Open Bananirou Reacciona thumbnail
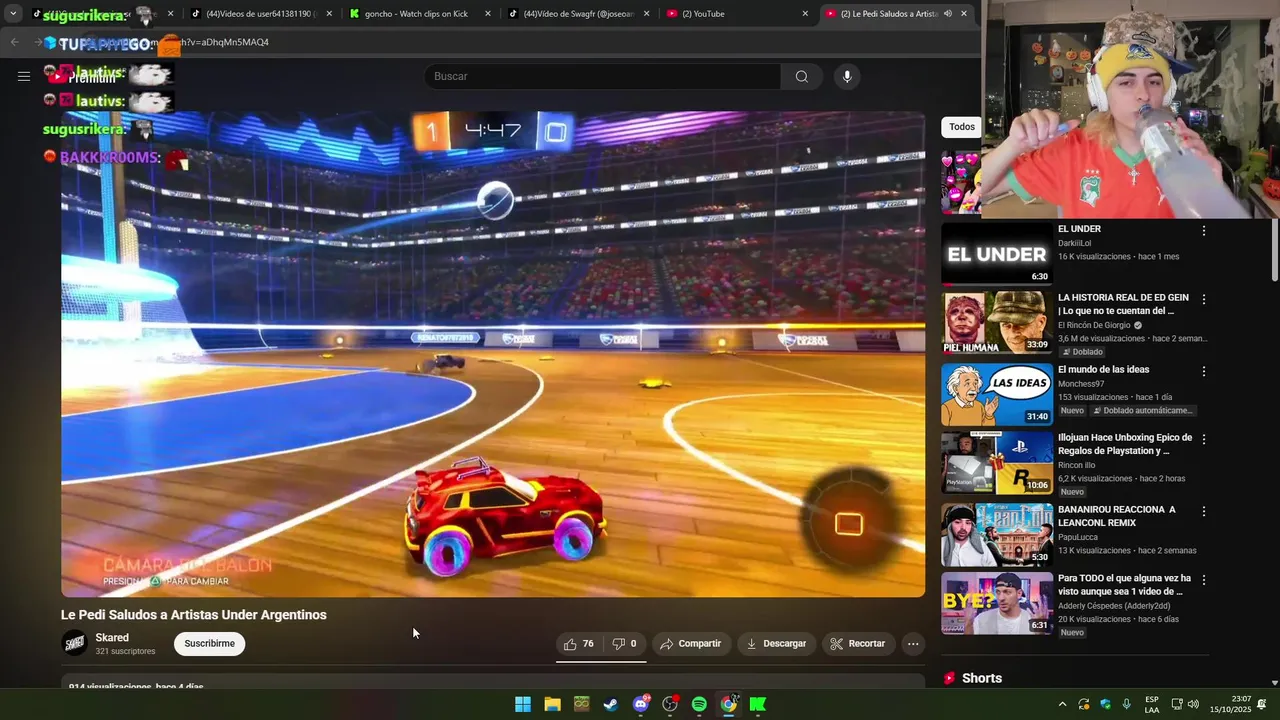Viewport: 1280px width, 720px height. click(x=997, y=535)
